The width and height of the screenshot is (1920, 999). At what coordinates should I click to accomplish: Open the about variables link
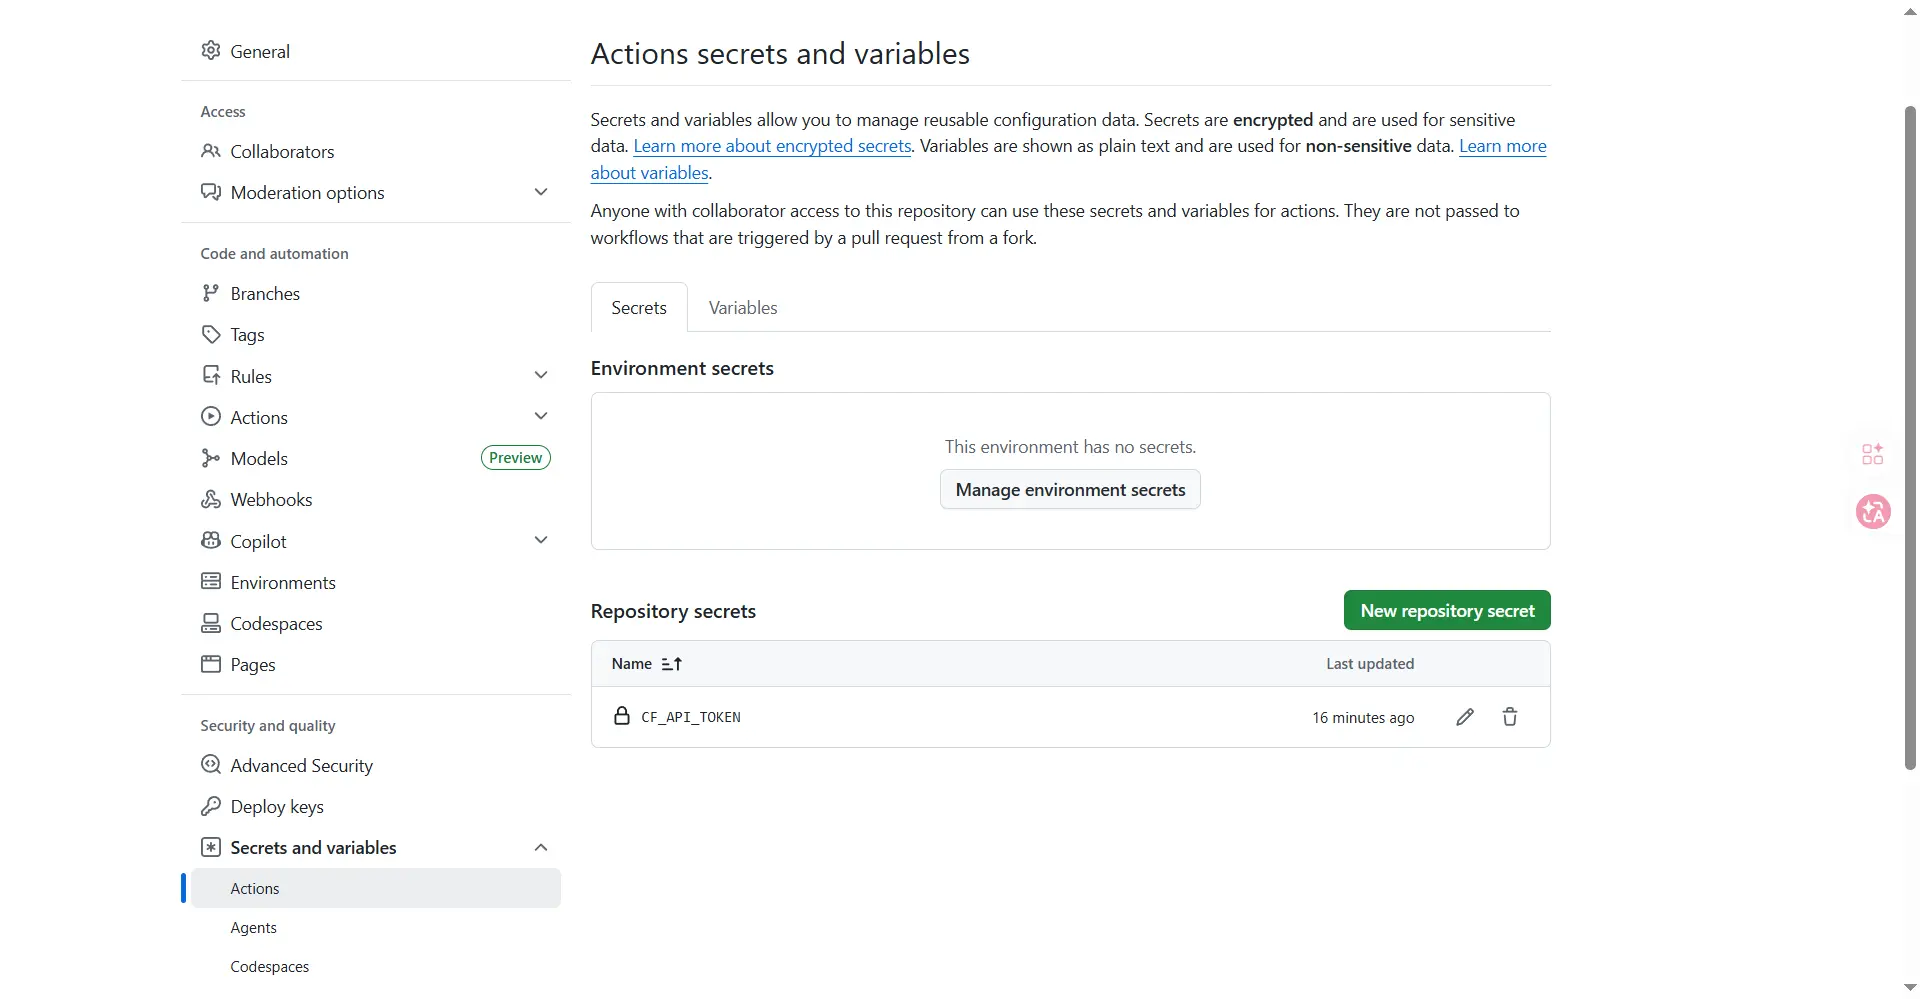point(650,173)
